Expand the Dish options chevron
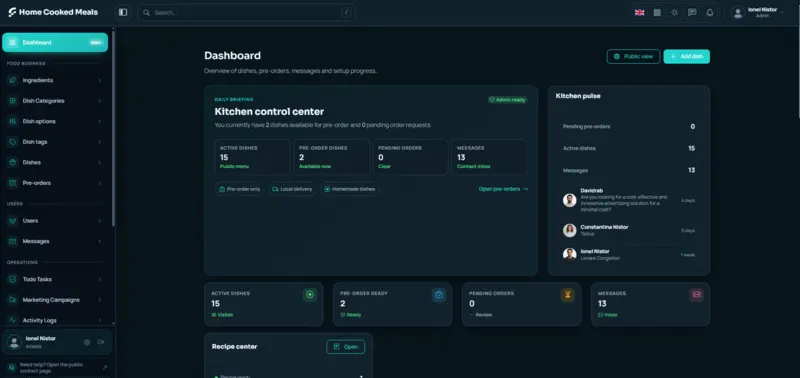 (99, 121)
